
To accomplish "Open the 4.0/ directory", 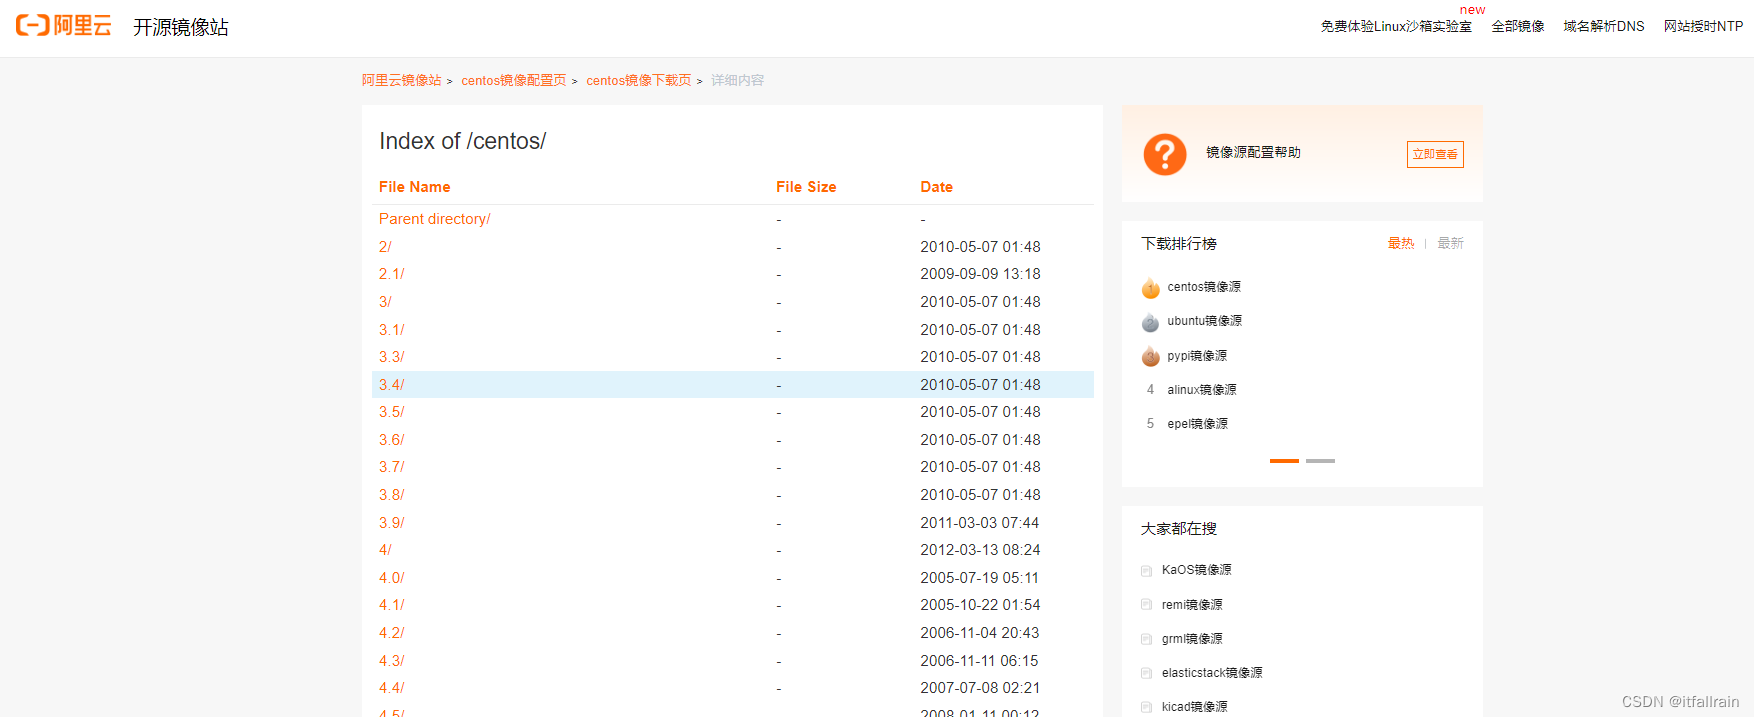I will tap(391, 578).
